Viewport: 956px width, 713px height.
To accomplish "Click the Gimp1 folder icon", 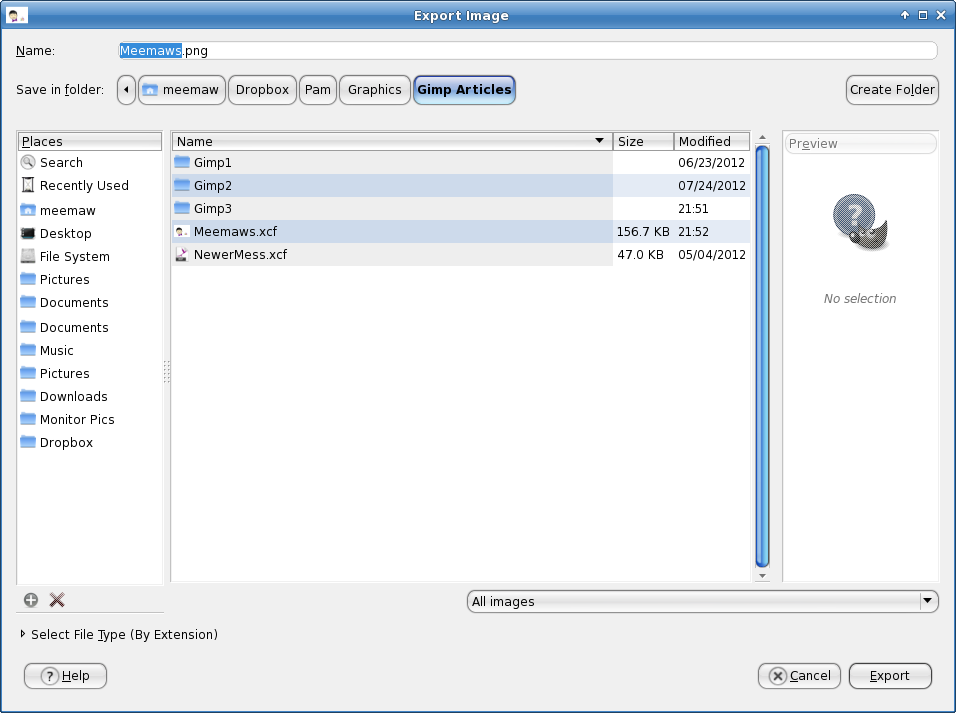I will tap(182, 162).
